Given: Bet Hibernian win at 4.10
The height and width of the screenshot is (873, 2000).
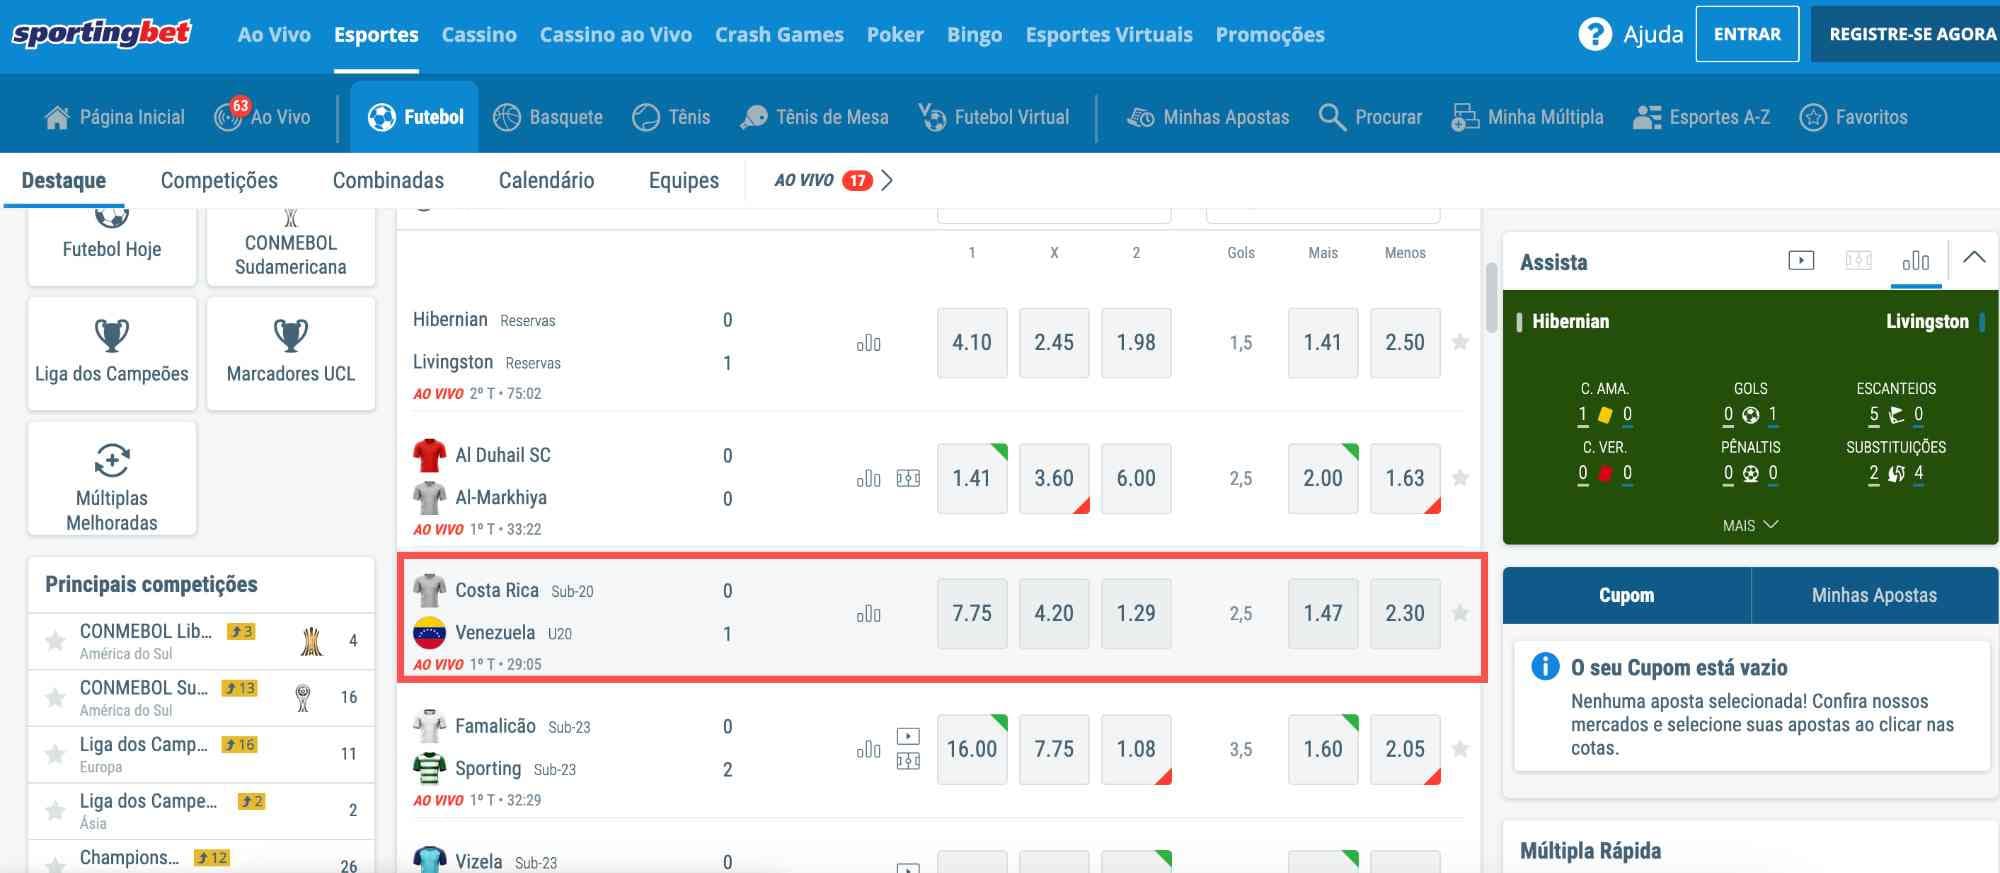Looking at the screenshot, I should point(972,343).
